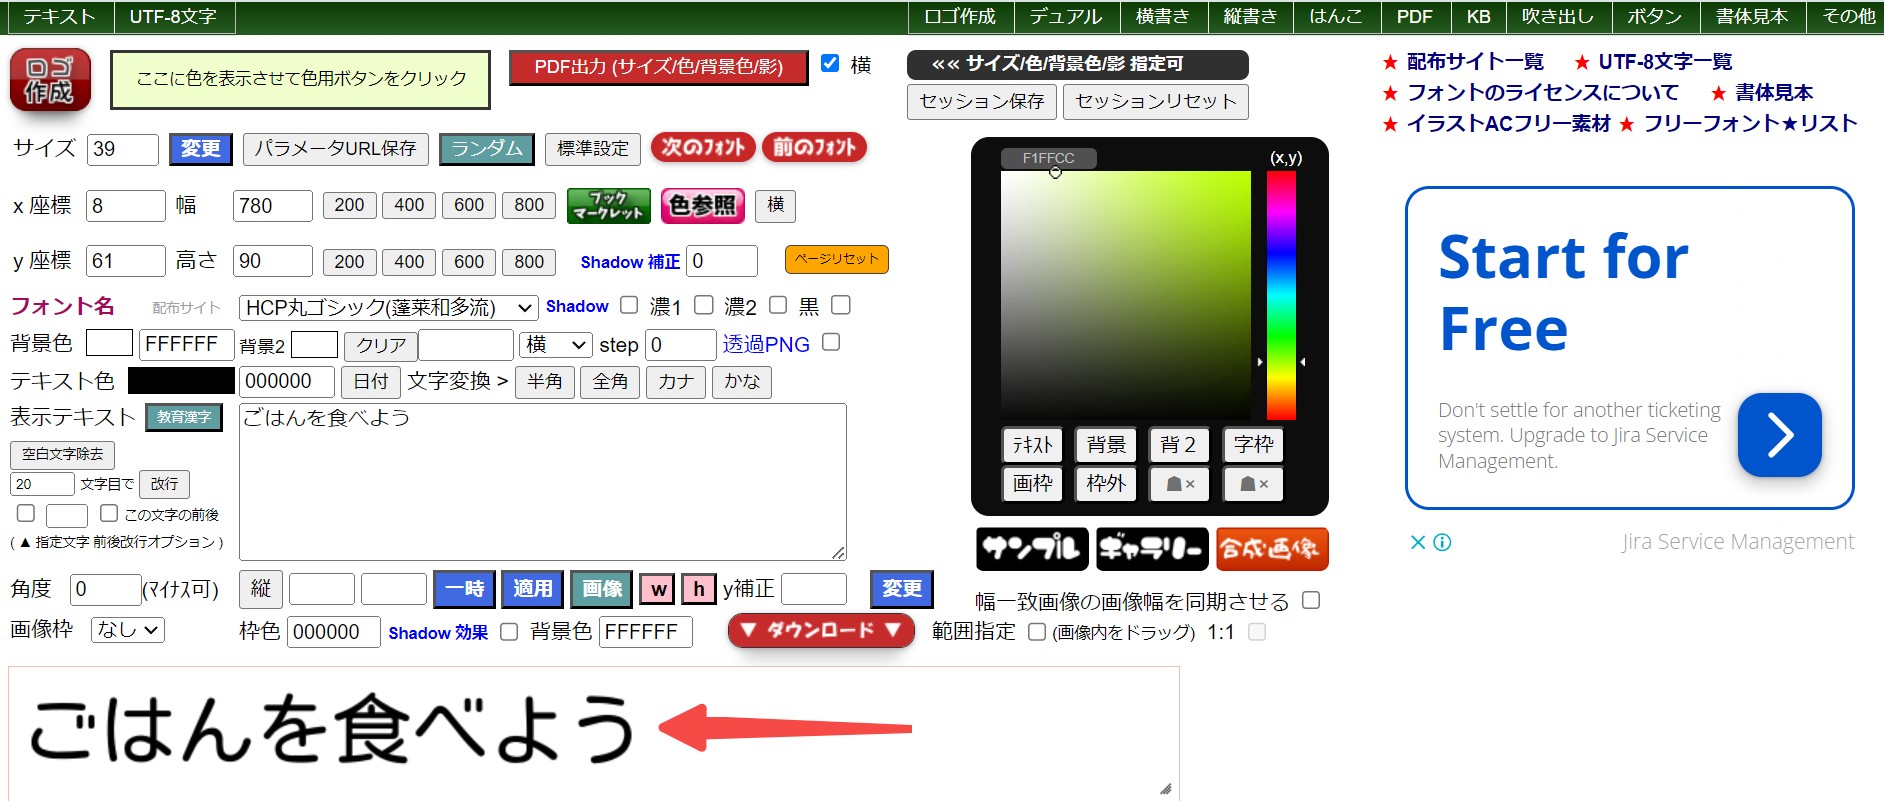Enable the 透過PNG checkbox
The height and width of the screenshot is (801, 1884).
831,343
